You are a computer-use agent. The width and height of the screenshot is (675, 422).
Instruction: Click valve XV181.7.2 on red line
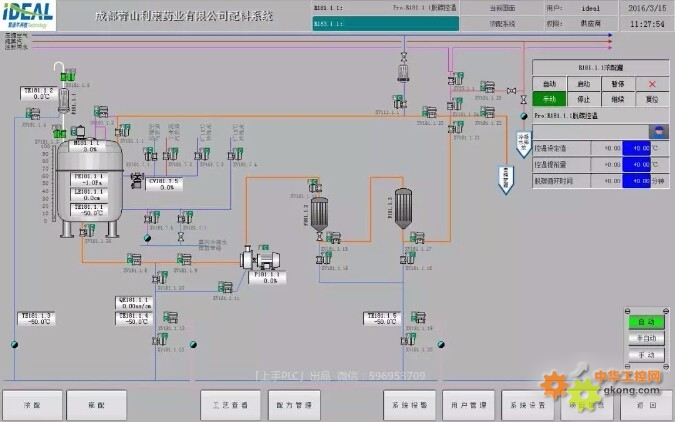[171, 154]
